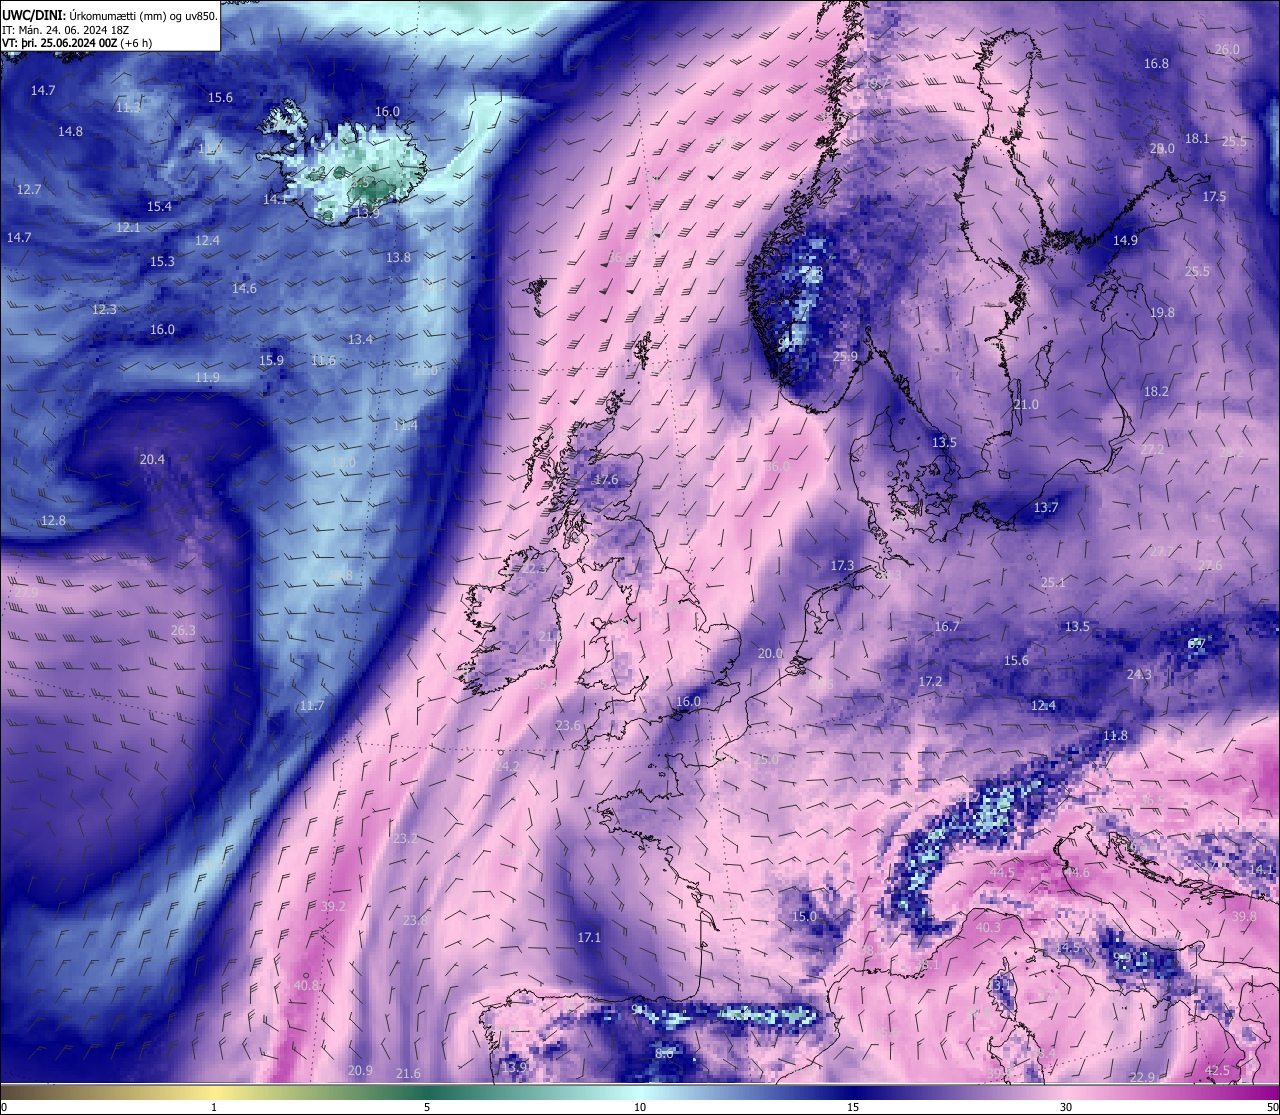Image resolution: width=1280 pixels, height=1115 pixels.
Task: Click the 20.0 value in the North Sea
Action: click(770, 653)
